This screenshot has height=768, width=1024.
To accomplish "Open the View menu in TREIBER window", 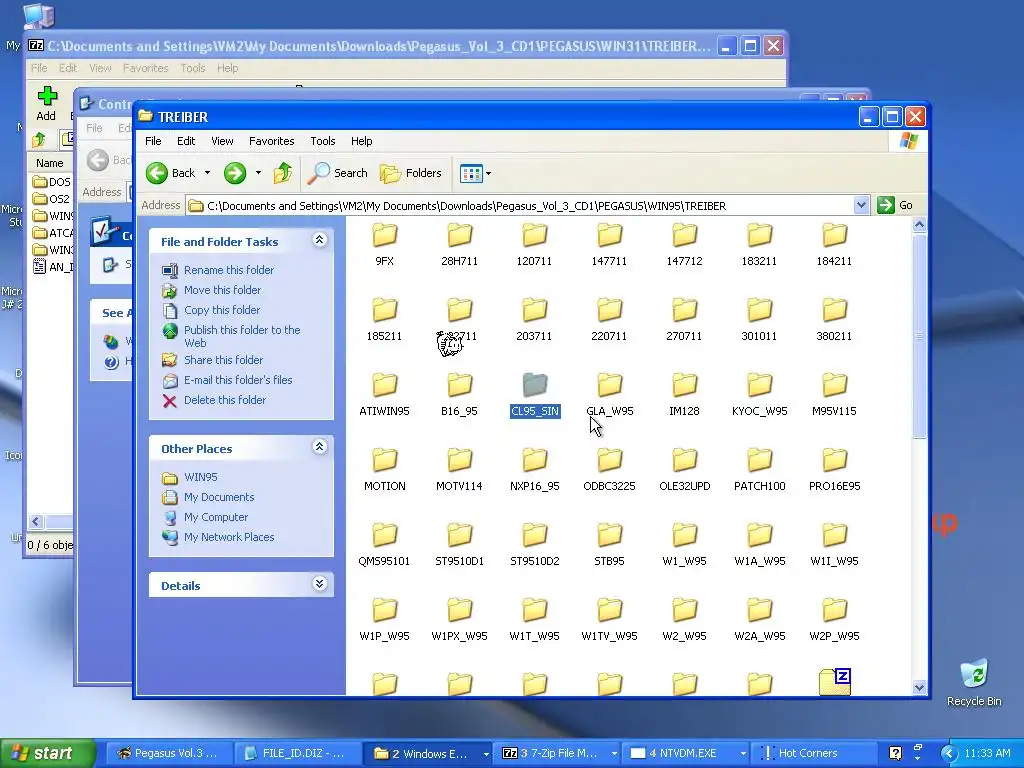I will (222, 141).
